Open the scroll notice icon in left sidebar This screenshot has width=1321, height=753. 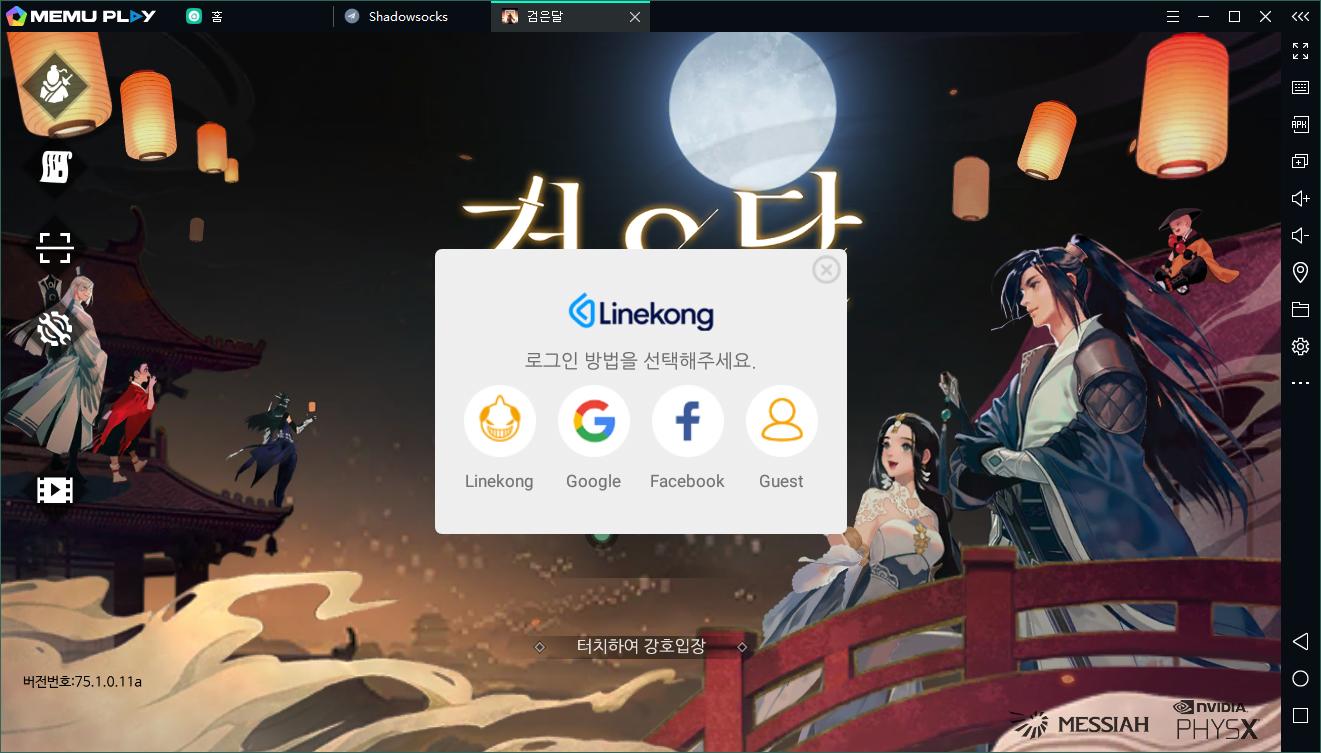pos(55,167)
